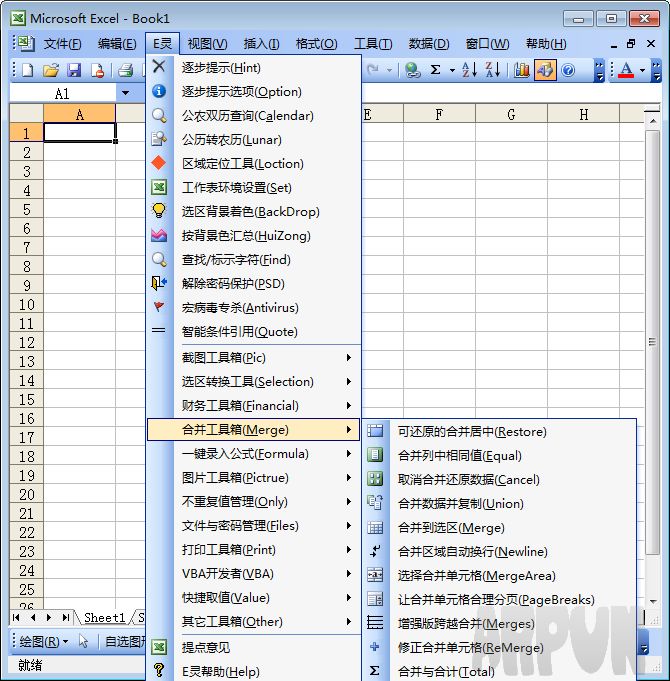
Task: Open the Name Box dropdown arrow
Action: click(125, 93)
